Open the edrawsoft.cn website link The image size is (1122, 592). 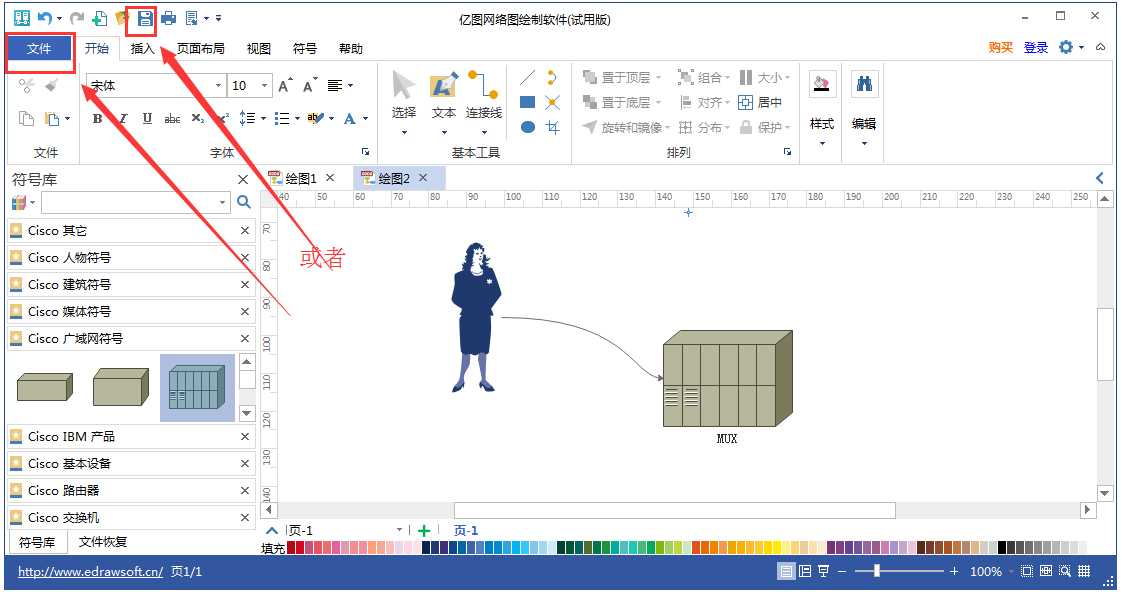pyautogui.click(x=89, y=571)
